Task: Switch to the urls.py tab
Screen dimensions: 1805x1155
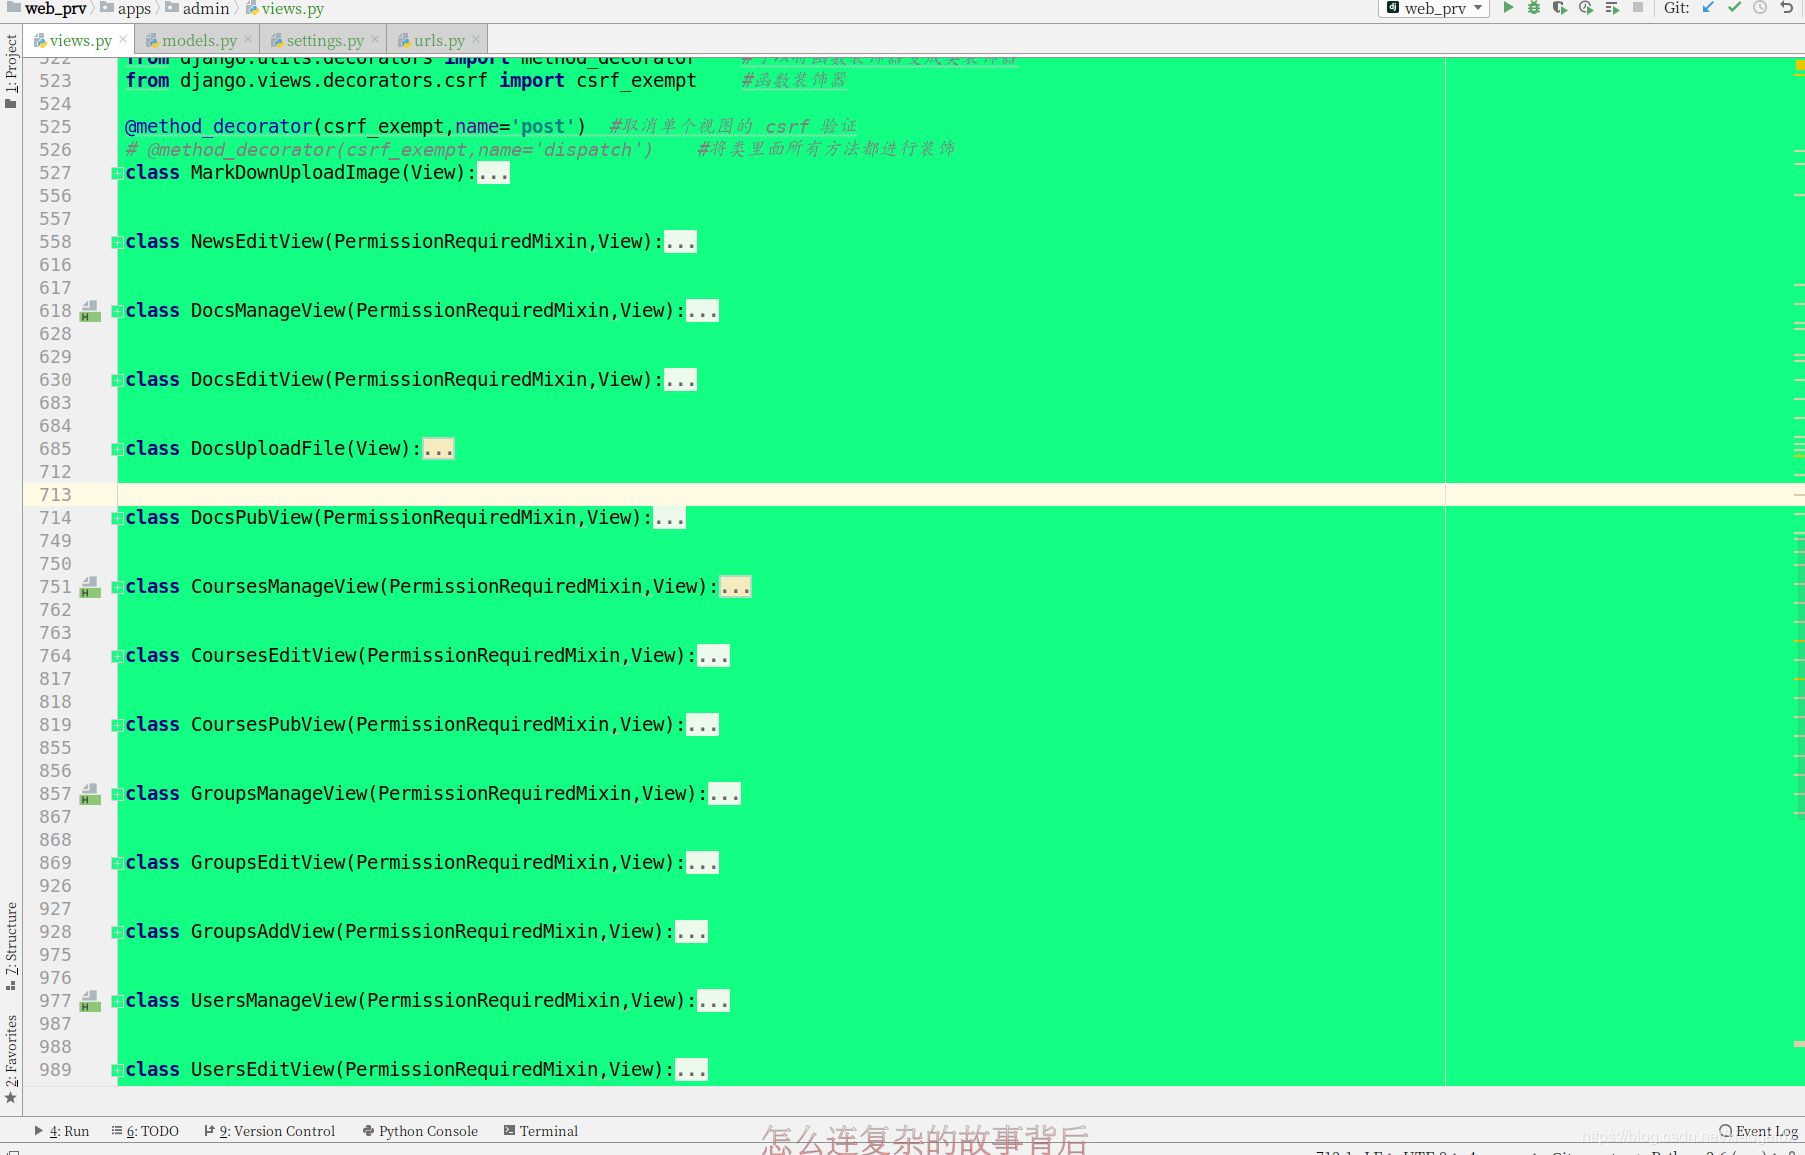Action: (439, 40)
